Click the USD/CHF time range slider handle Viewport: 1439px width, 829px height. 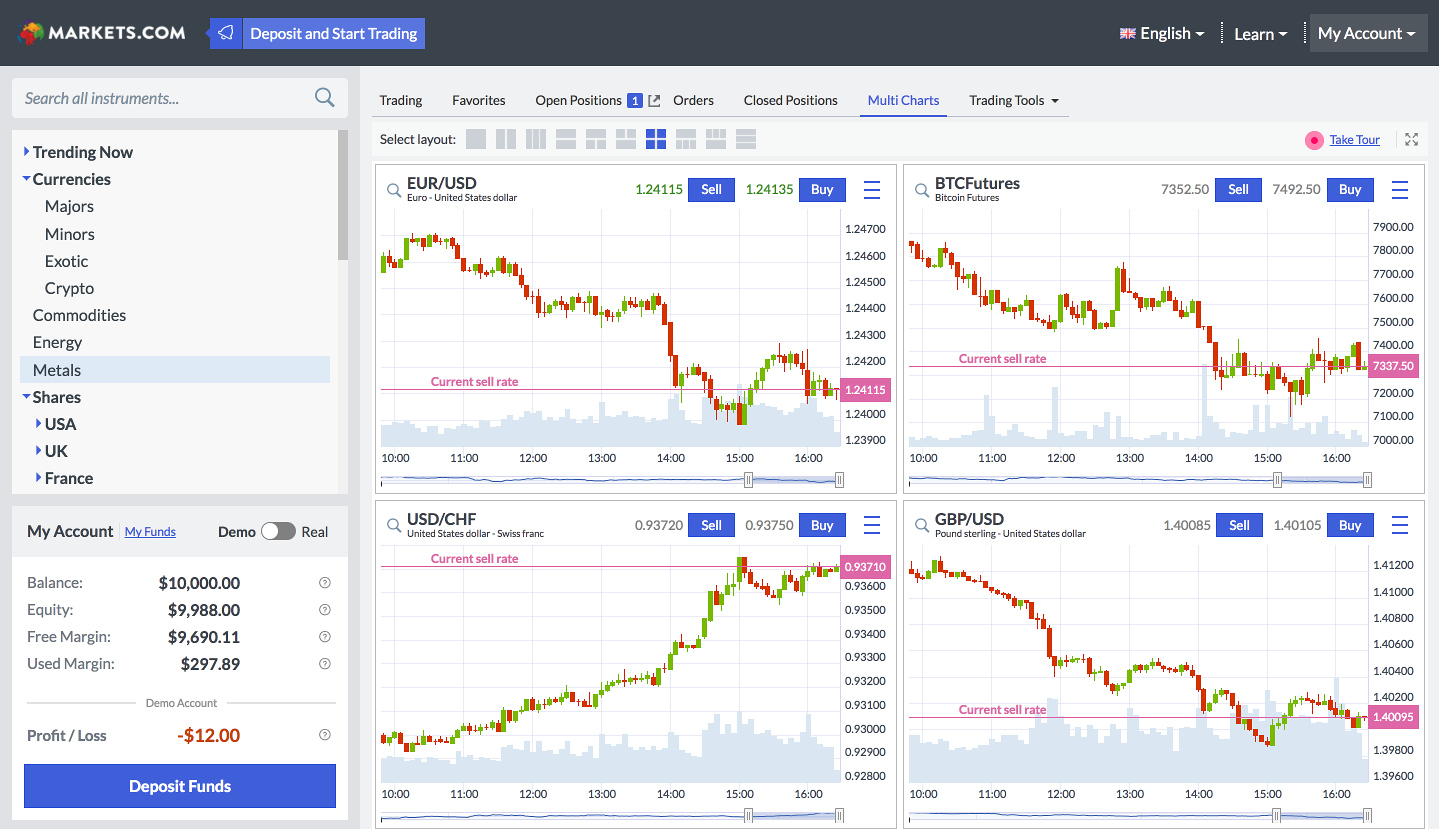click(x=748, y=816)
